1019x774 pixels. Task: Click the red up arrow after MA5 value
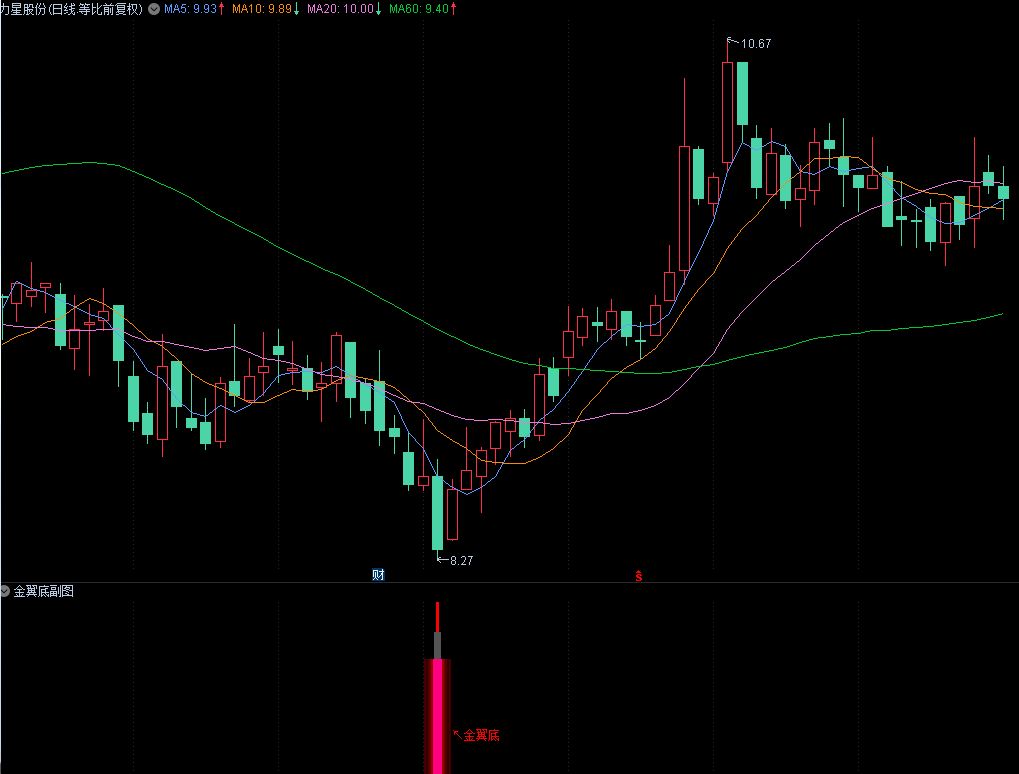(x=222, y=9)
